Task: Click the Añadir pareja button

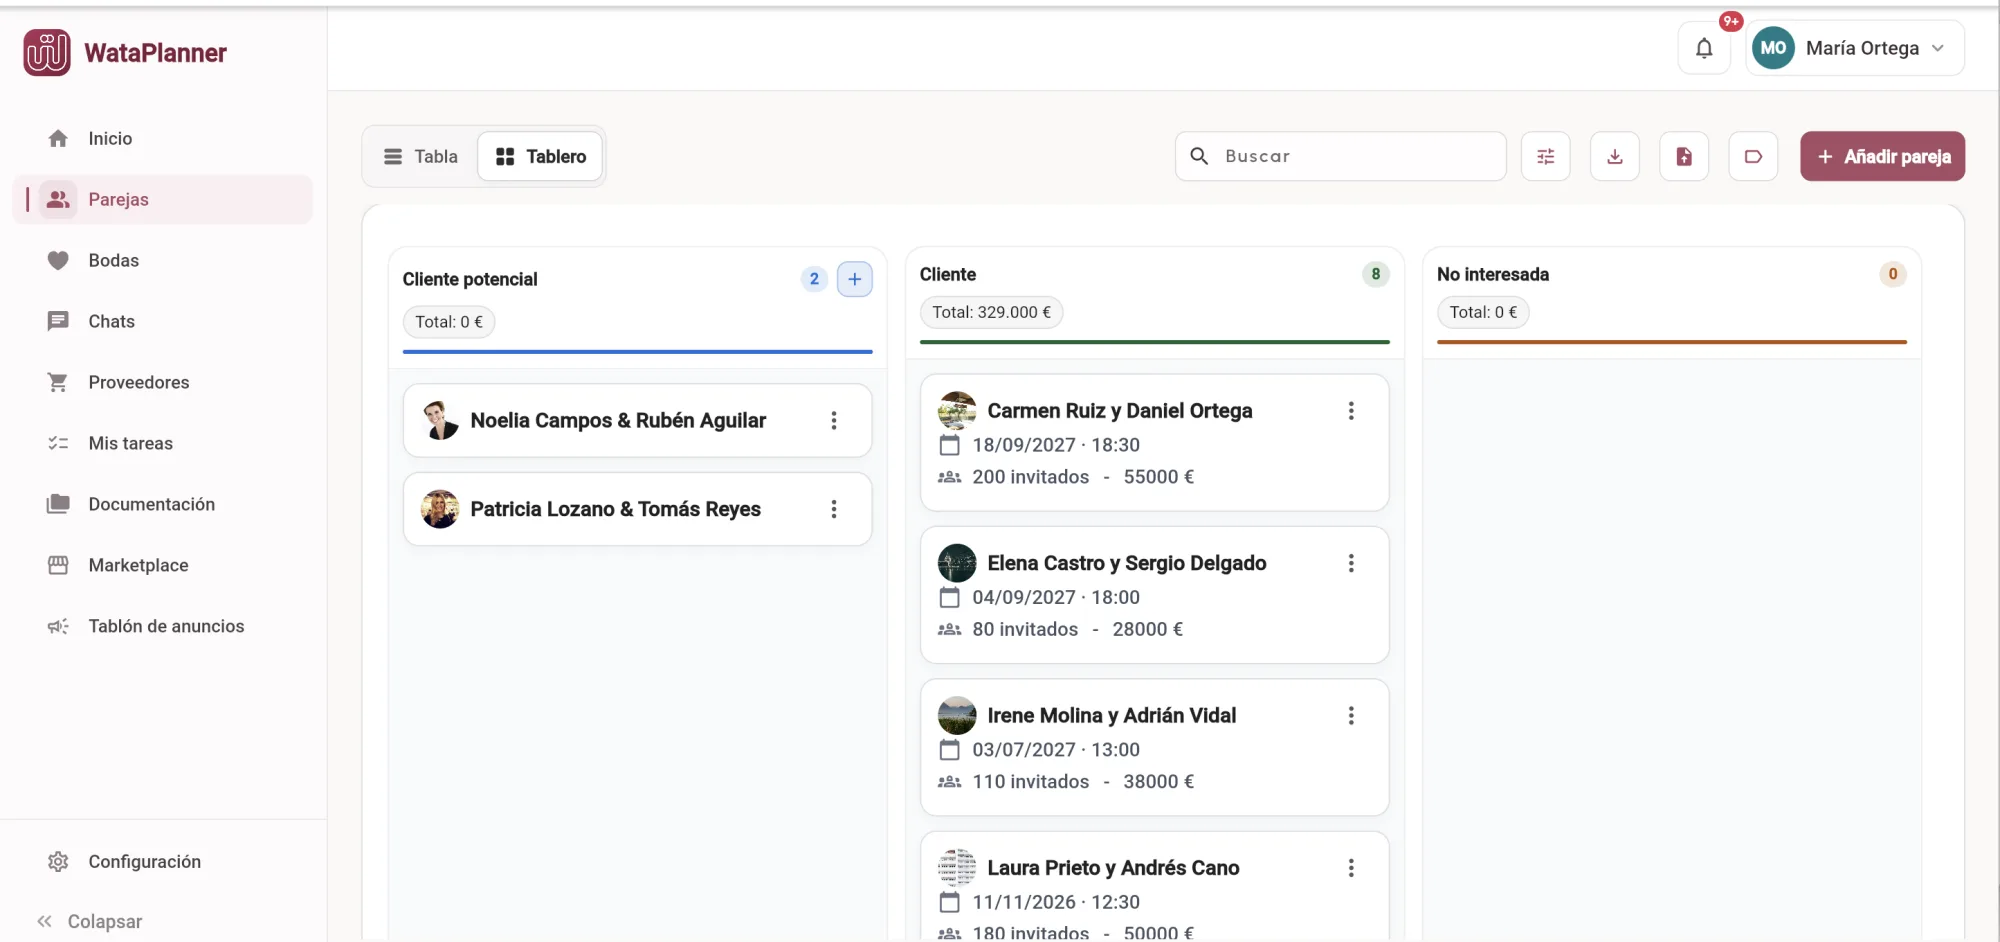Action: (x=1882, y=156)
